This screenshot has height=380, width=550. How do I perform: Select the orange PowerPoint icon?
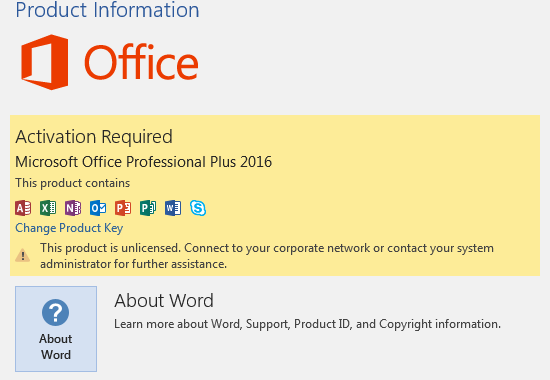[123, 208]
